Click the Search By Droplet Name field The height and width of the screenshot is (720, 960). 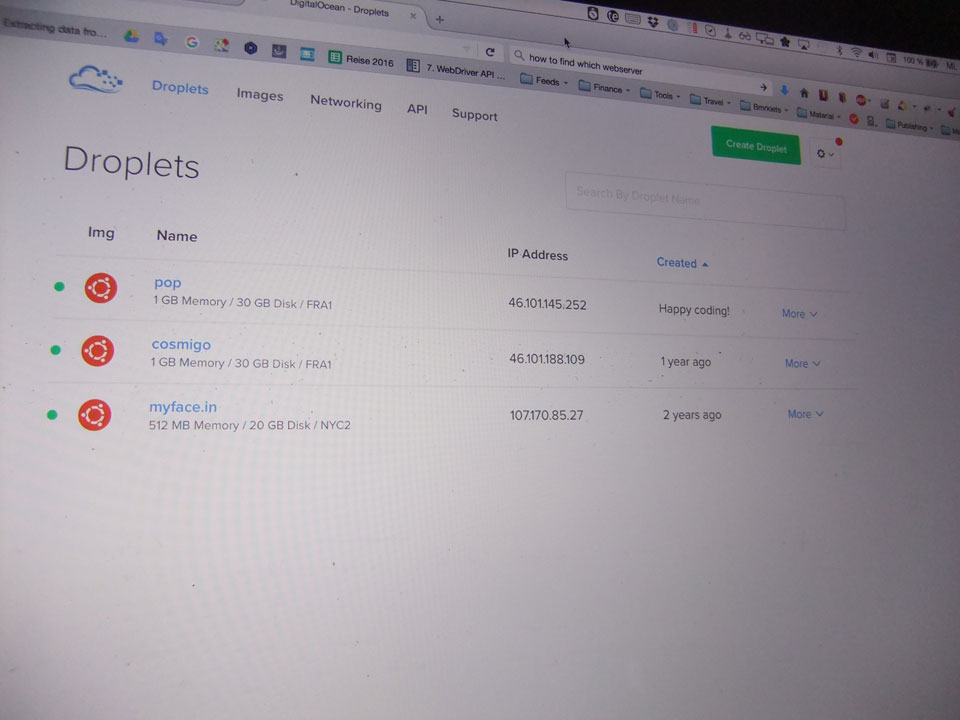[704, 201]
